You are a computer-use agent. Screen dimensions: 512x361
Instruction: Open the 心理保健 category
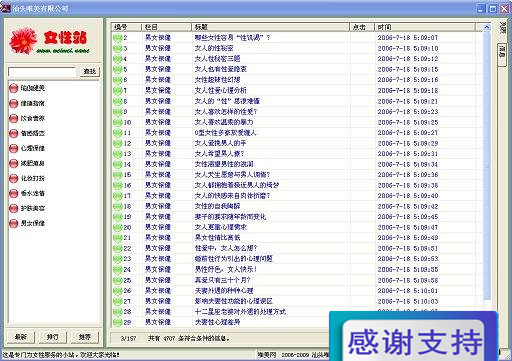(x=27, y=148)
